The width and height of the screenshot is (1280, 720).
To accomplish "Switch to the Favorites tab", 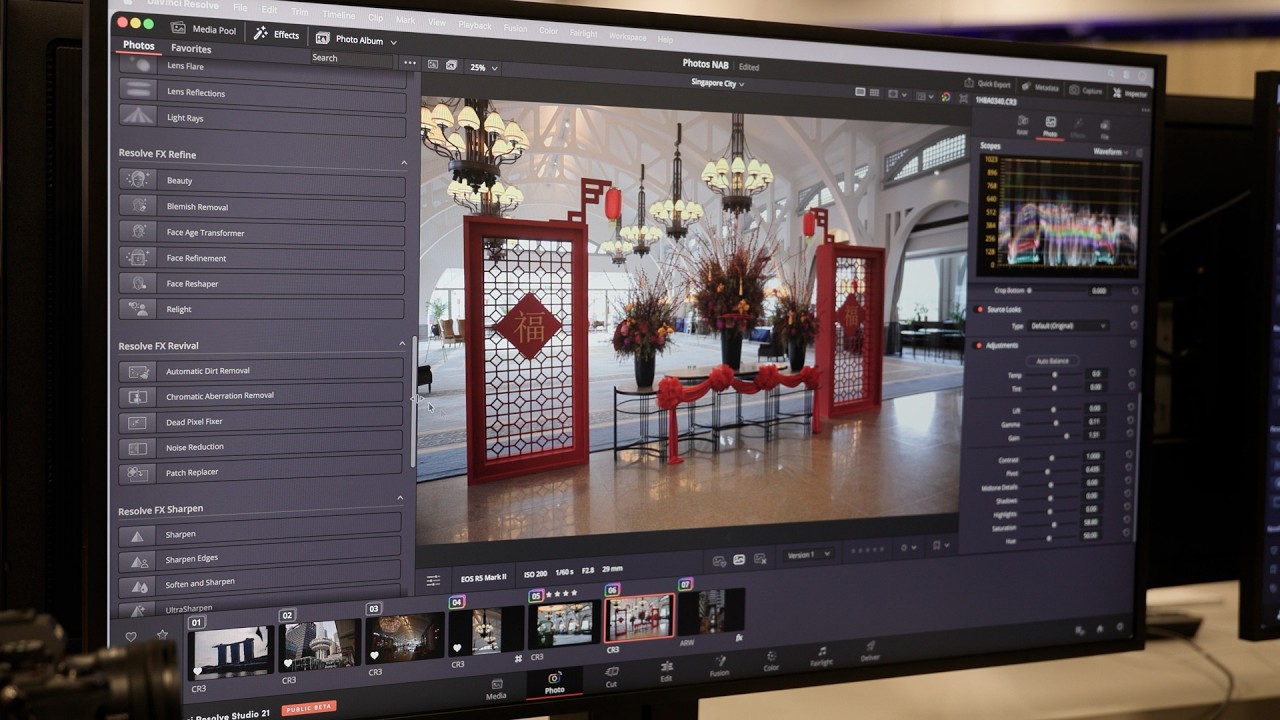I will [190, 48].
